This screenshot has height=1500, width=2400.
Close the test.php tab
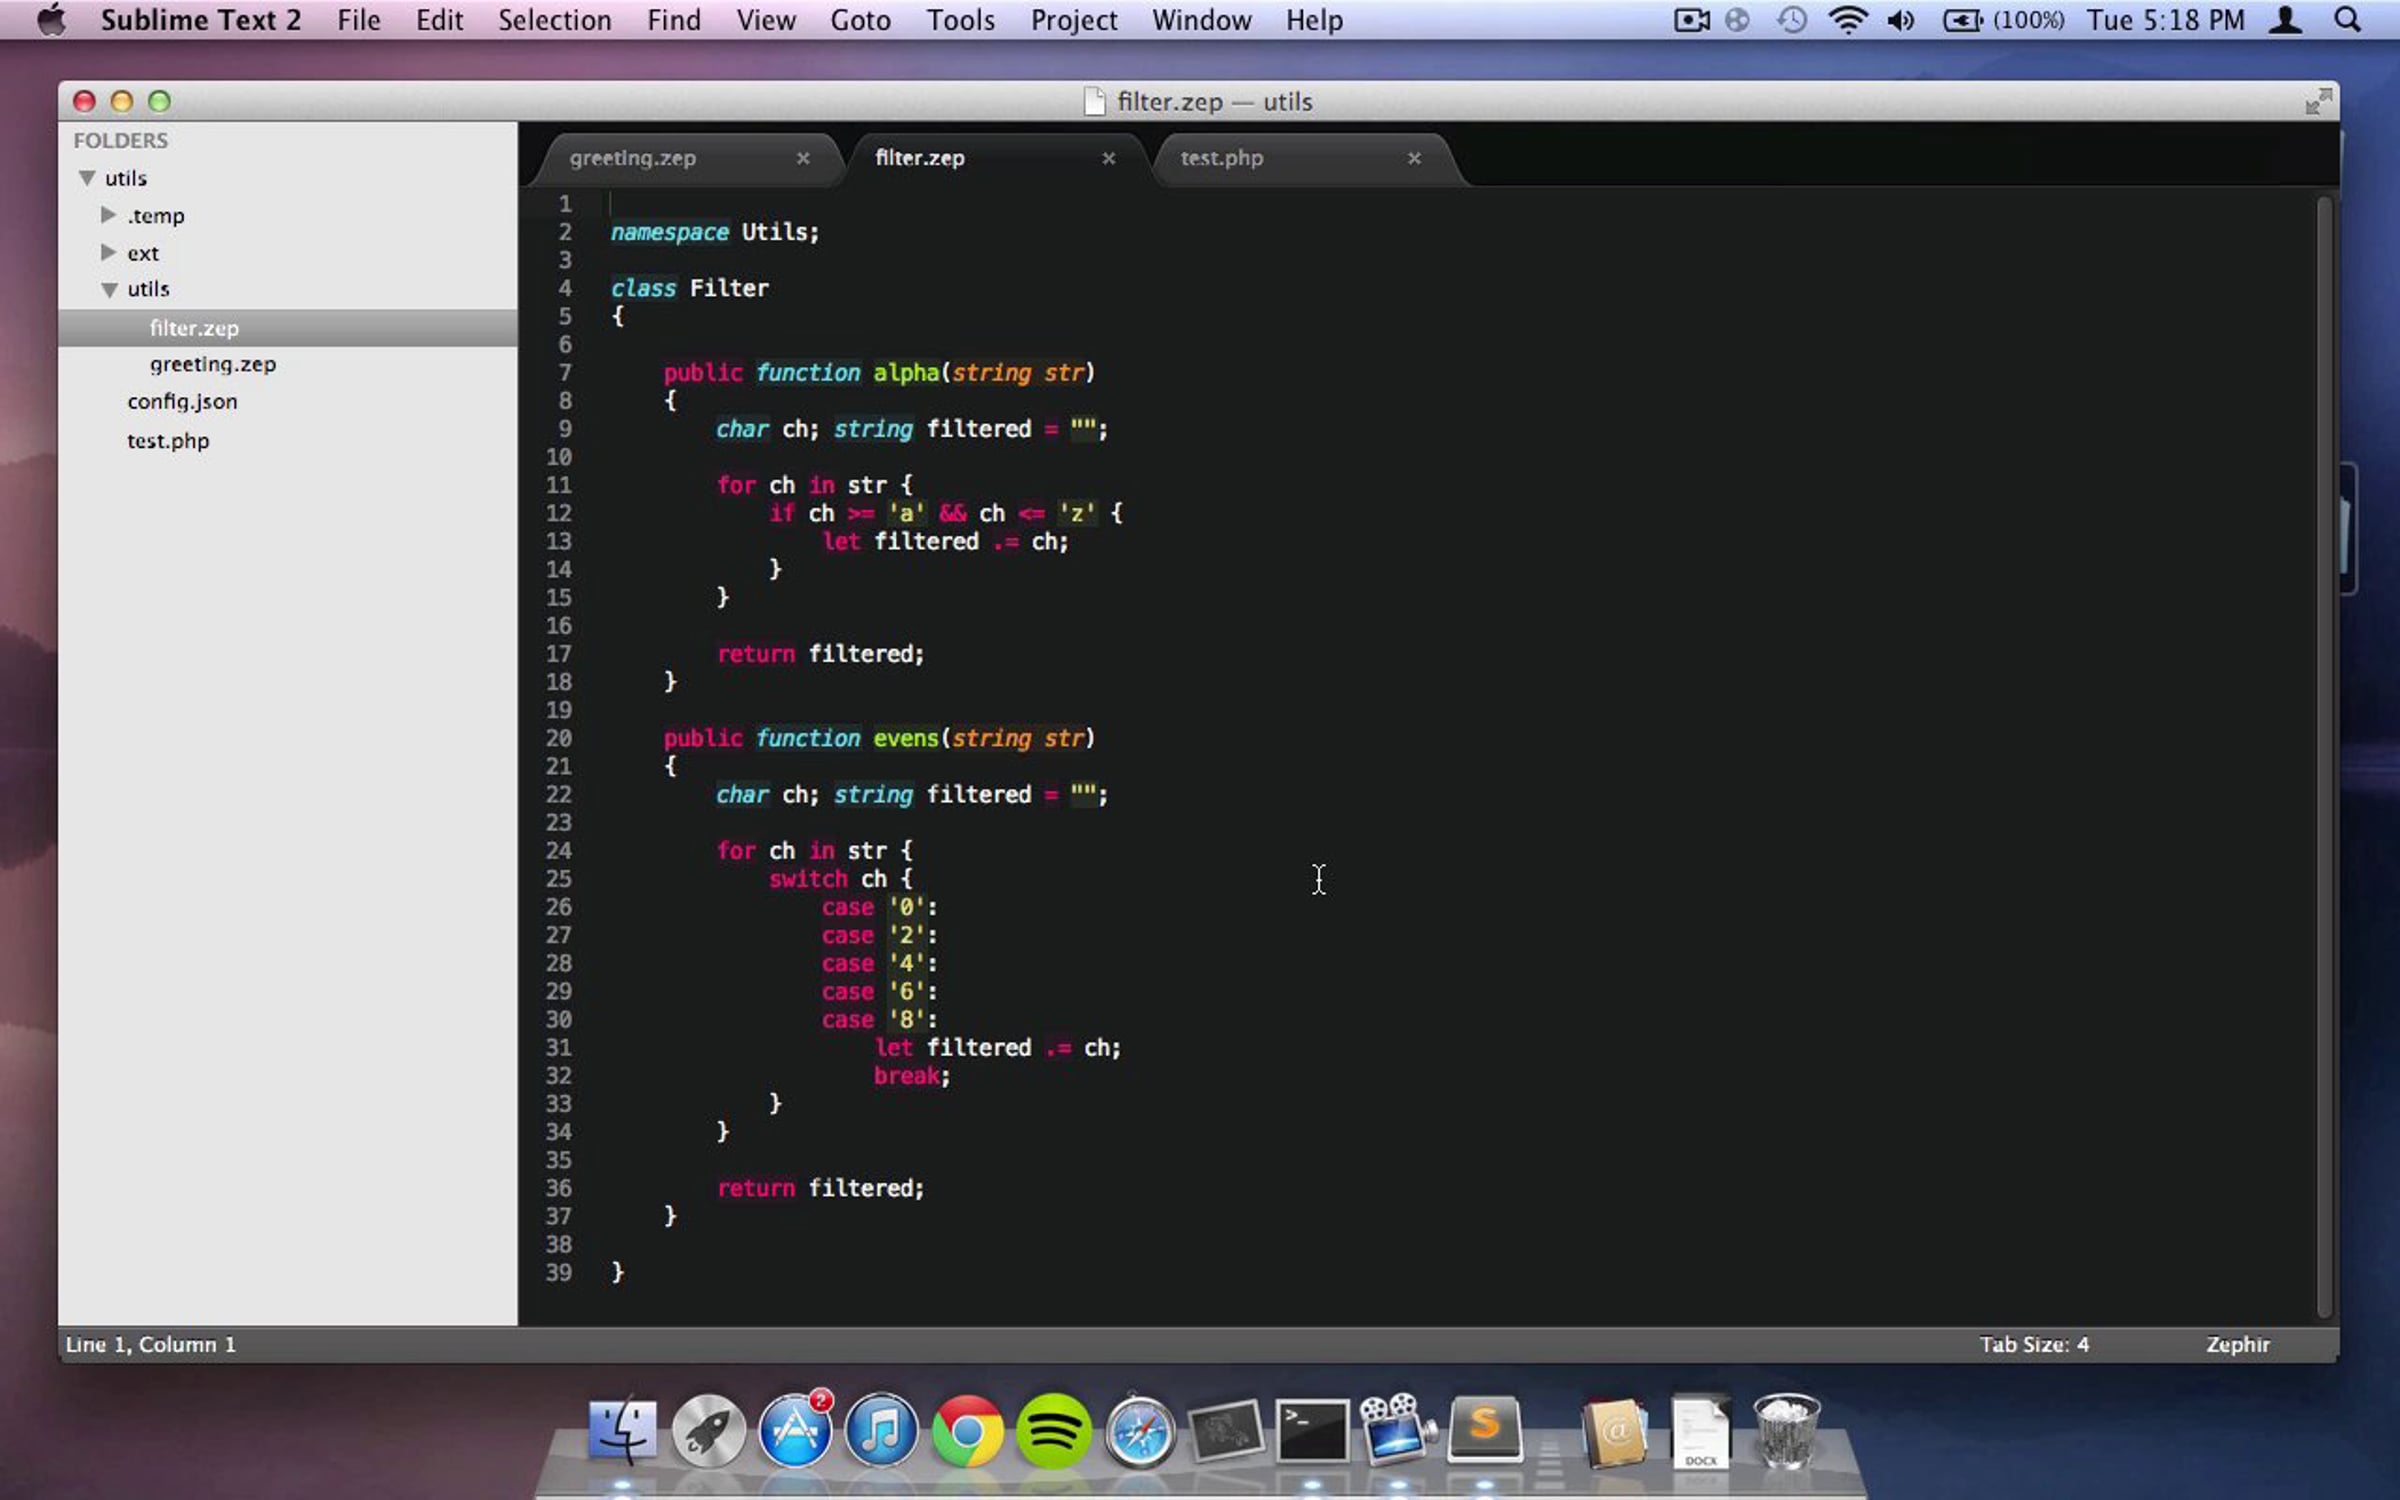(x=1414, y=158)
